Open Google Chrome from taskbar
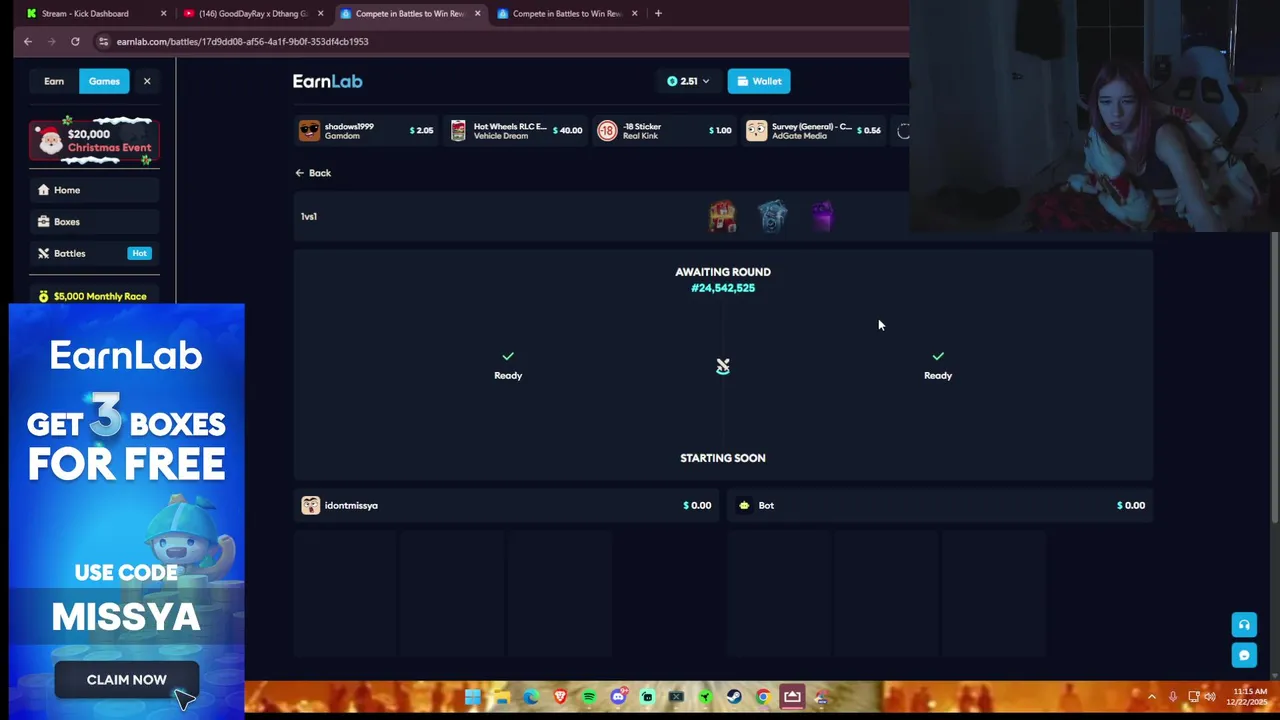This screenshot has height=720, width=1280. 763,697
